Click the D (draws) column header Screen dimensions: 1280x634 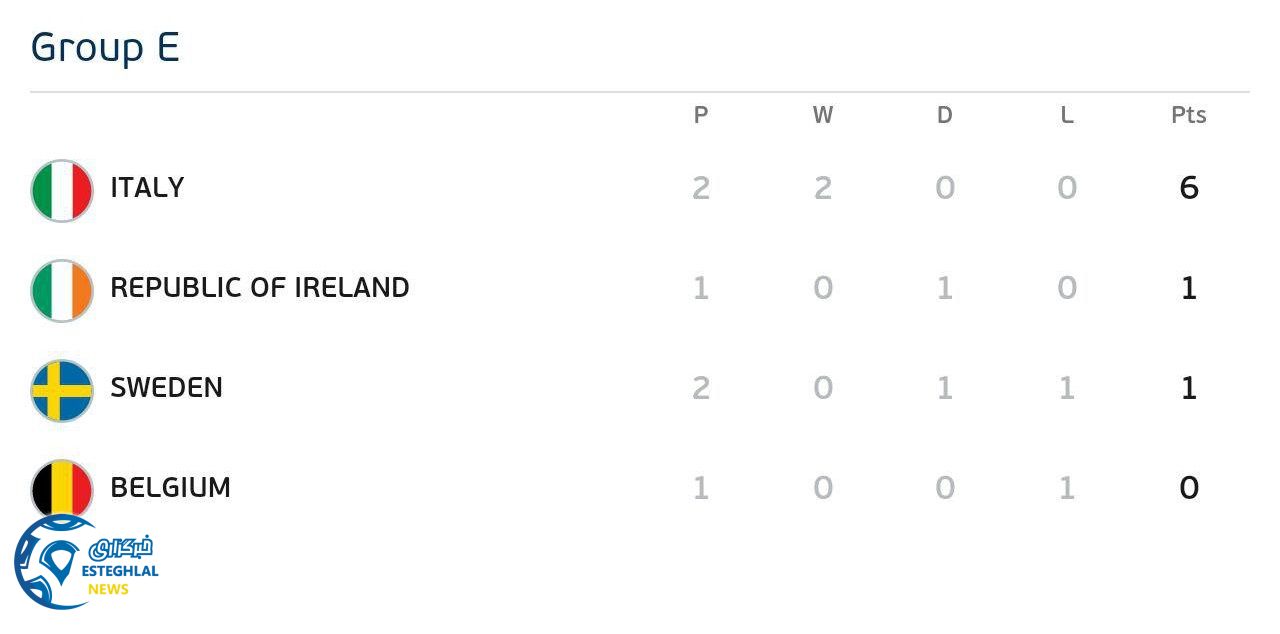pos(945,115)
